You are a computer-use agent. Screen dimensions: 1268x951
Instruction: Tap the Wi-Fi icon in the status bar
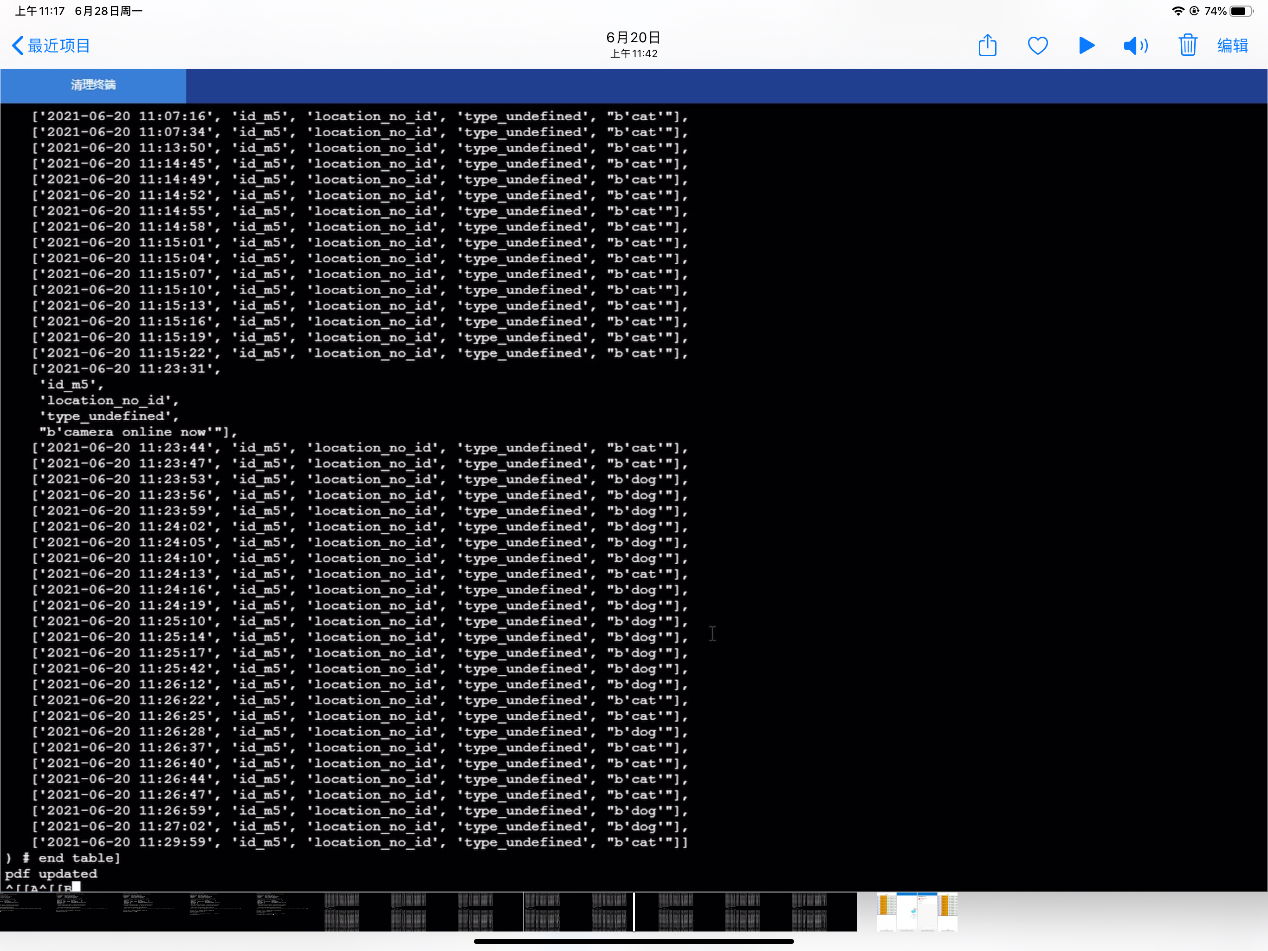pos(1178,11)
